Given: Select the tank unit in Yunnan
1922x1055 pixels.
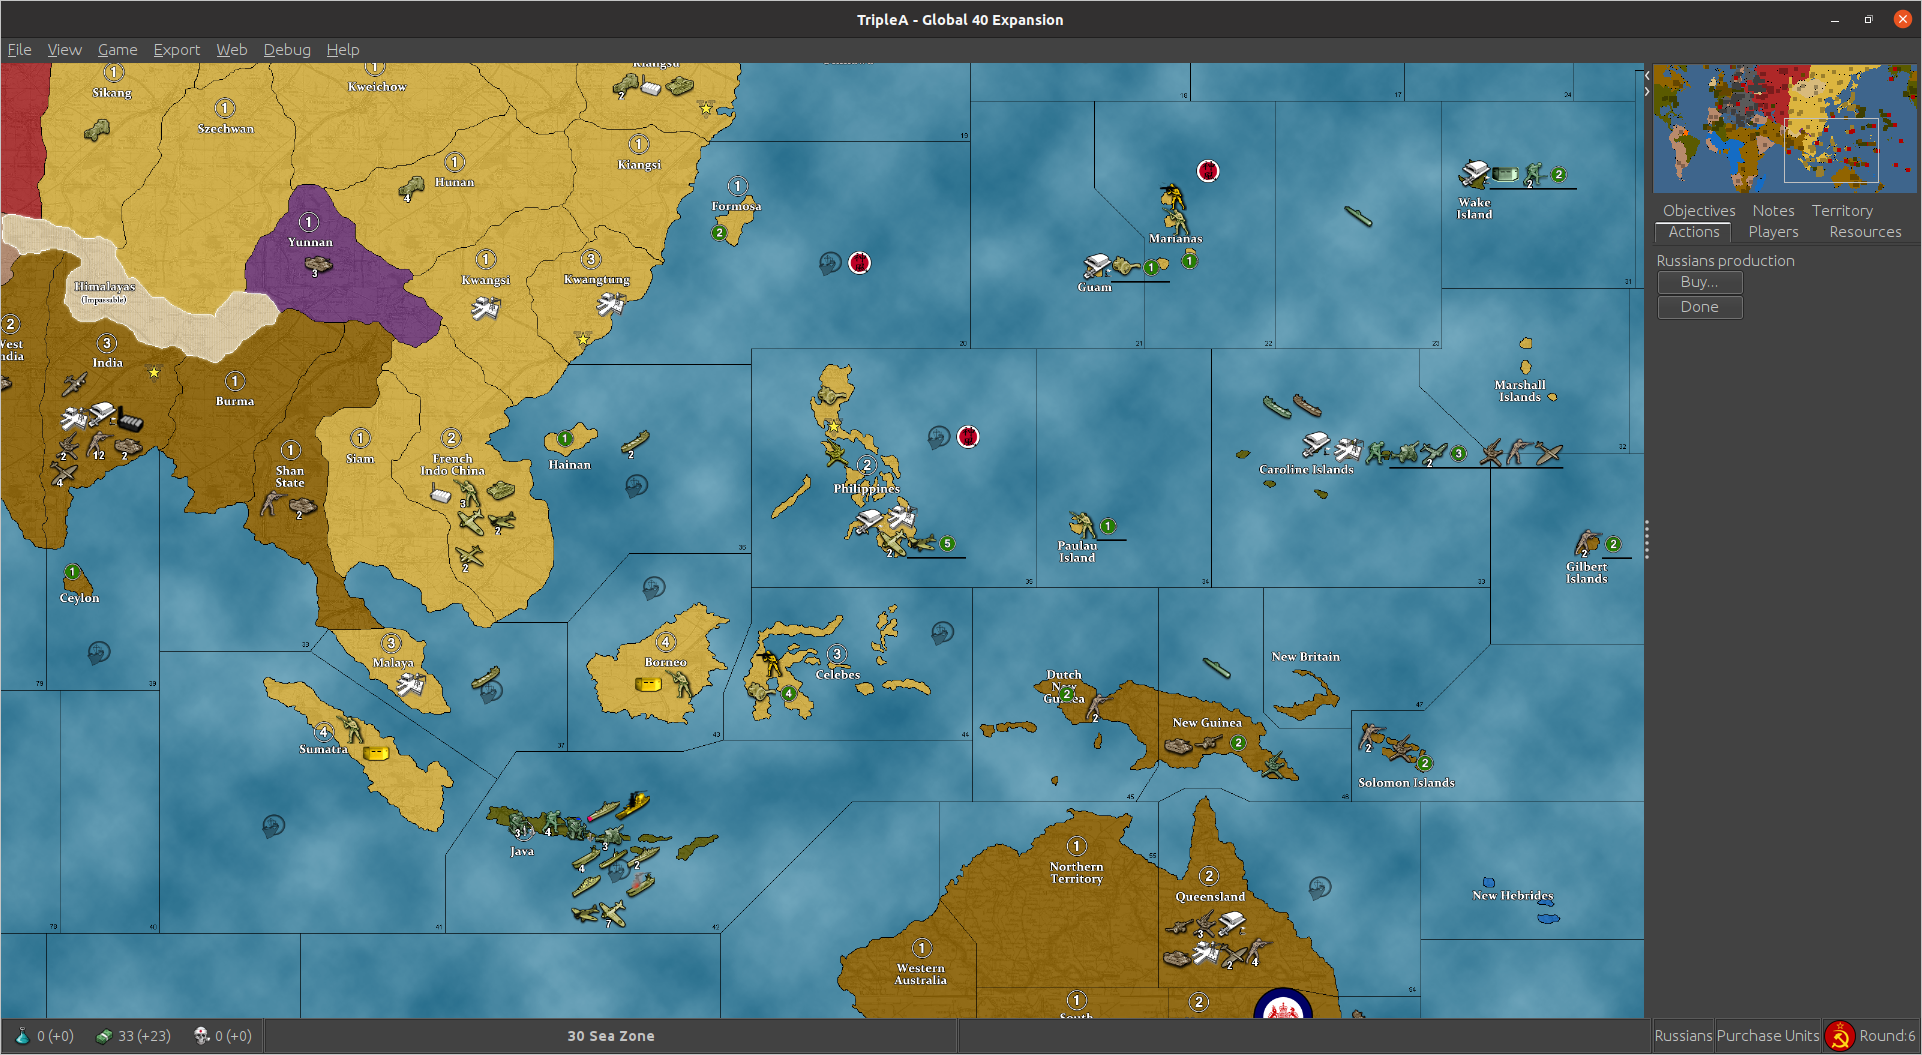Looking at the screenshot, I should pos(318,264).
